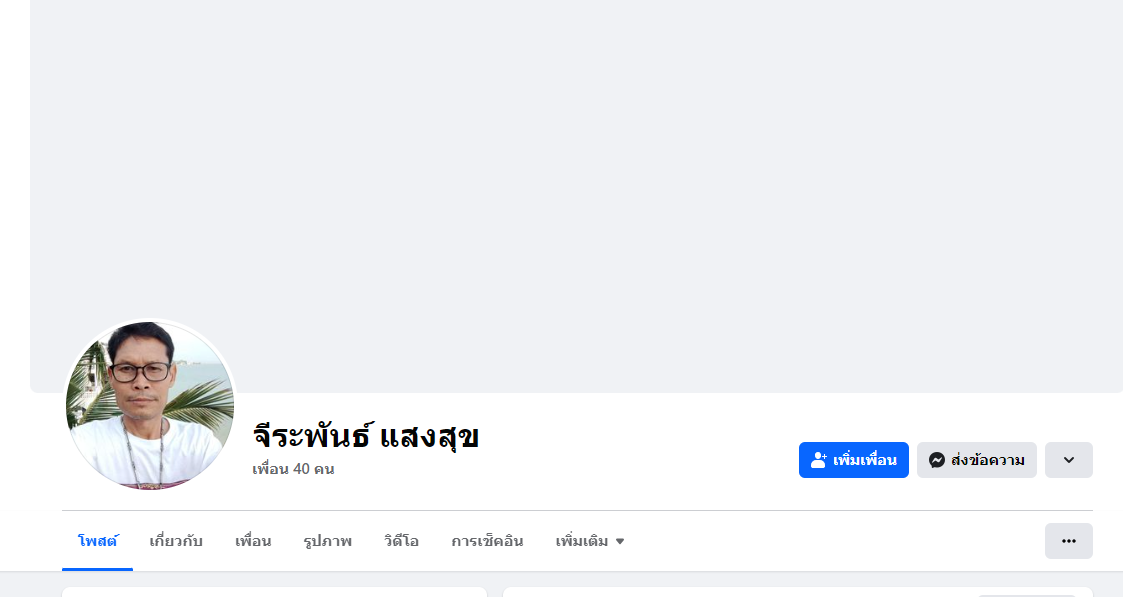This screenshot has height=597, width=1123.
Task: Go to the รูปภาพ tab
Action: click(x=327, y=541)
